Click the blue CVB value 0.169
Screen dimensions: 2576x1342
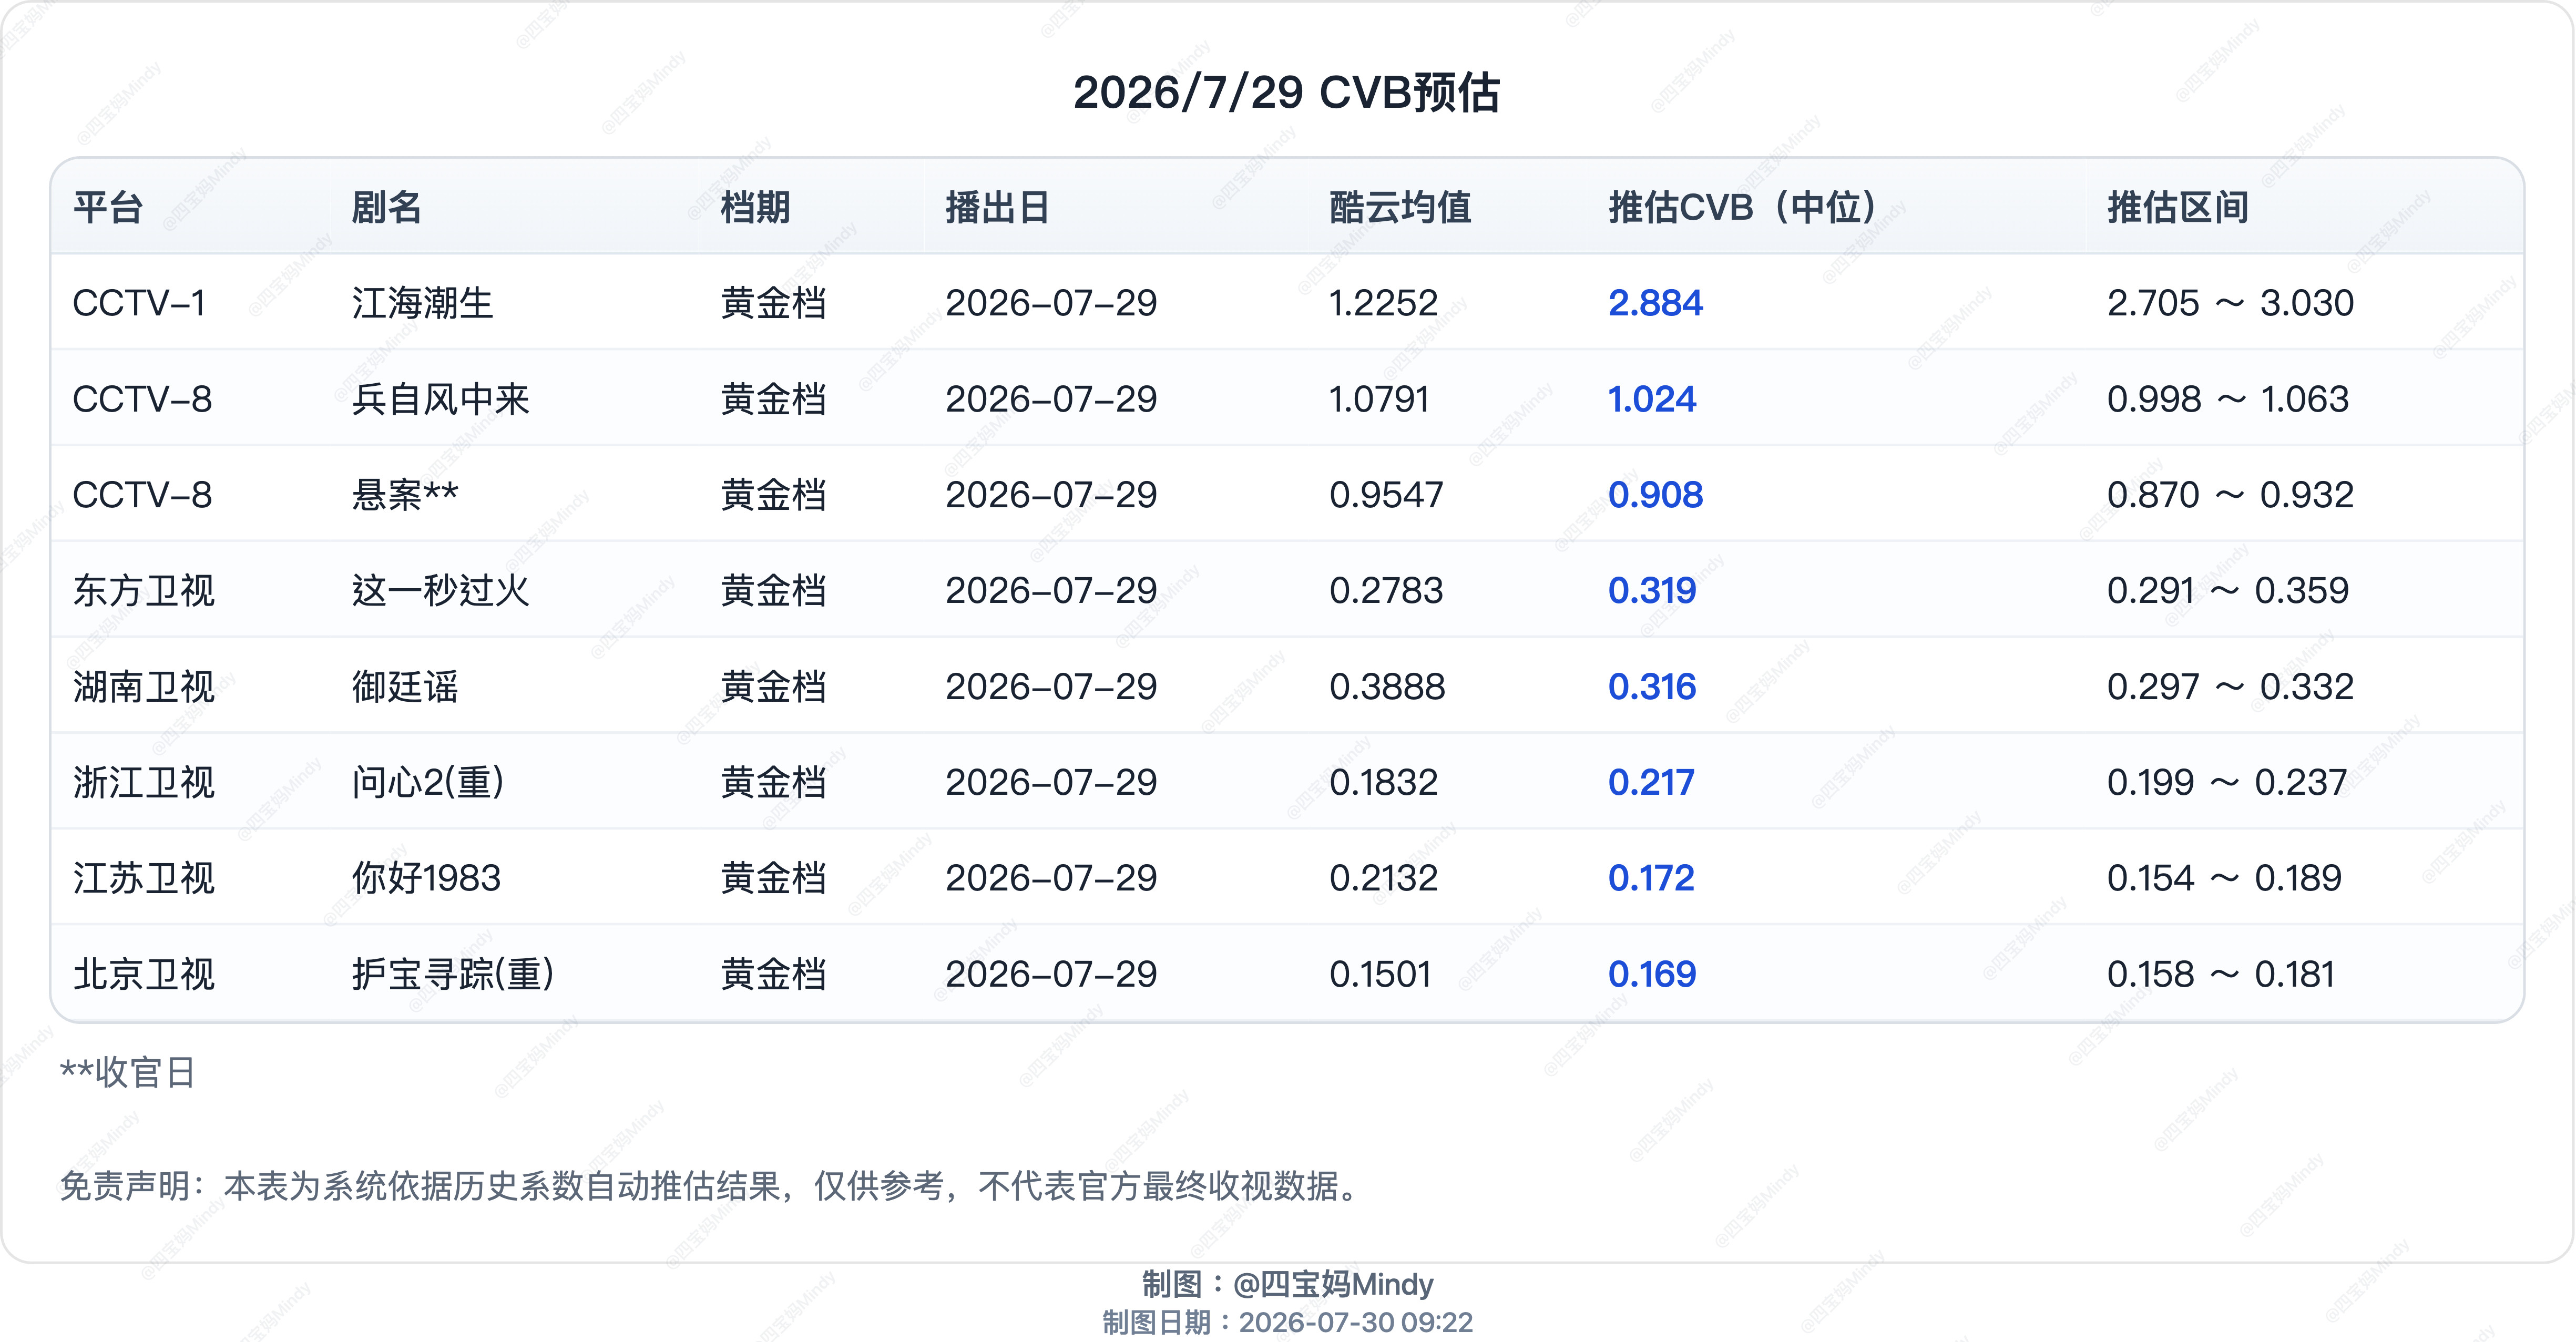coord(1652,975)
